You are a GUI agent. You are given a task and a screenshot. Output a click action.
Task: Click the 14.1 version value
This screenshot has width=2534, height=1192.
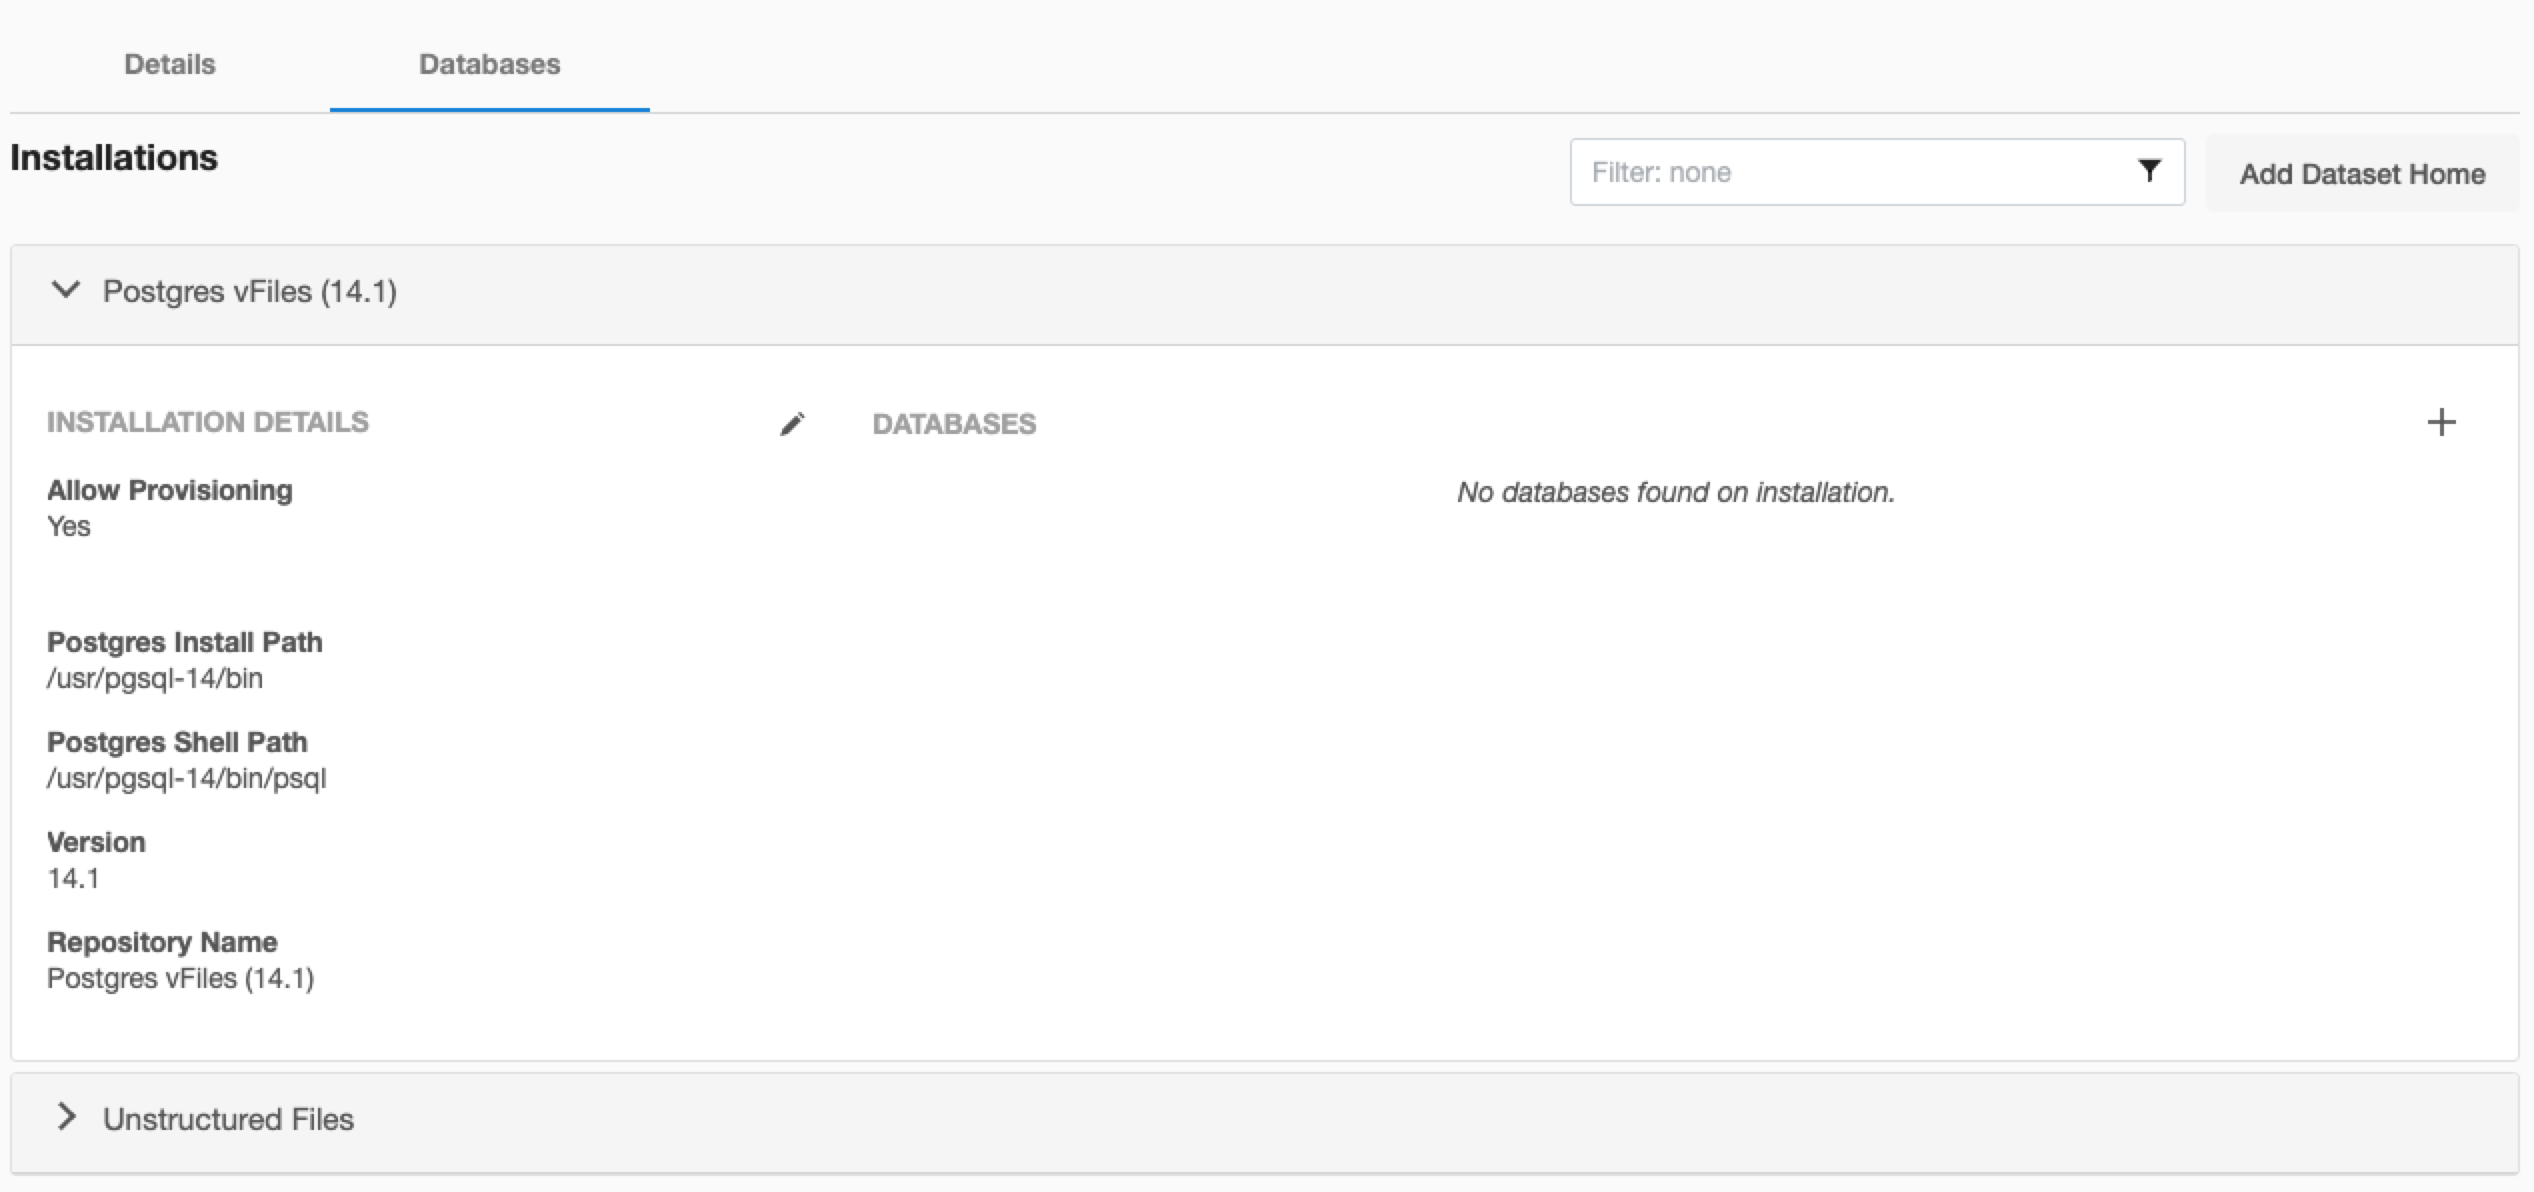click(73, 878)
